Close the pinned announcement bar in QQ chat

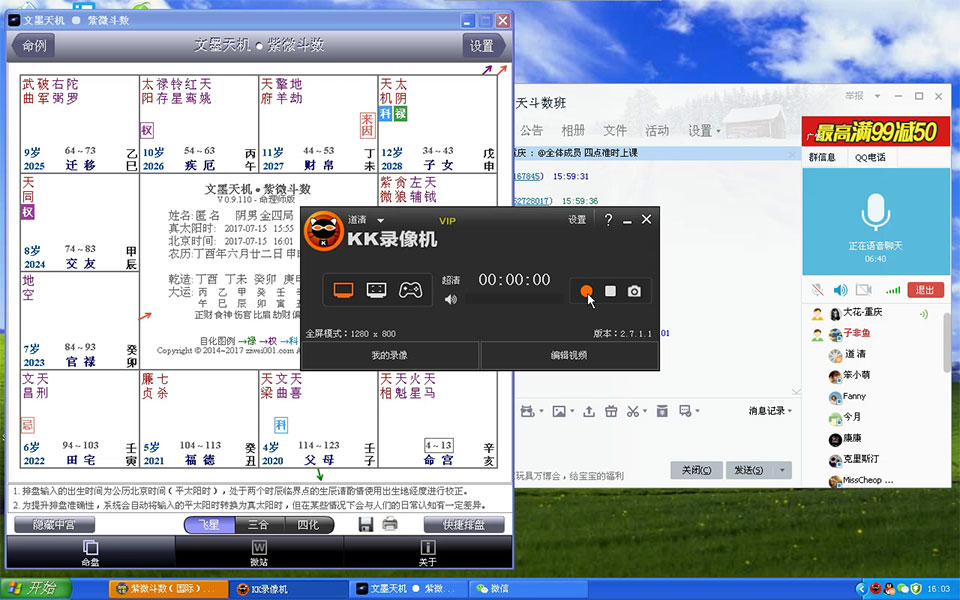coord(793,154)
